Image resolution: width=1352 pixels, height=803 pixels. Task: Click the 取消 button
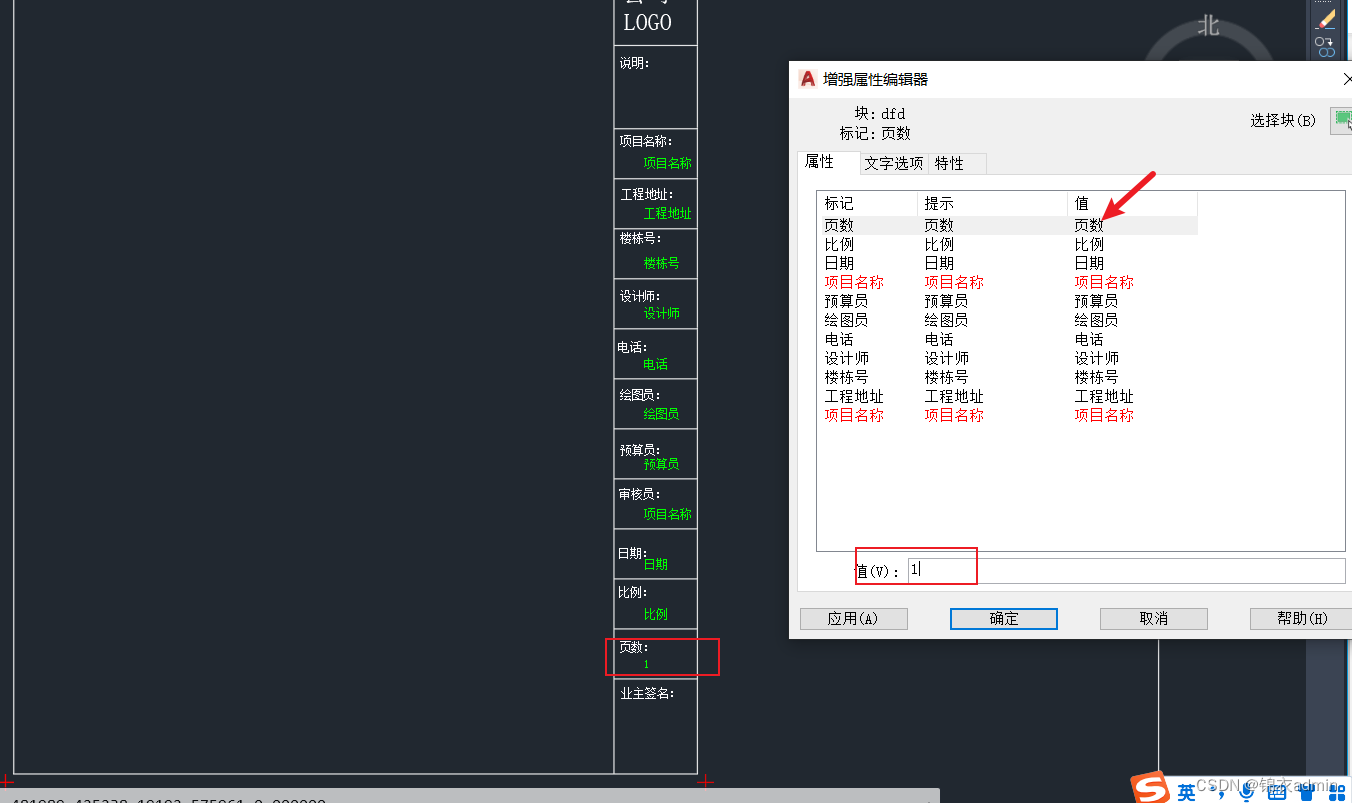click(1153, 619)
